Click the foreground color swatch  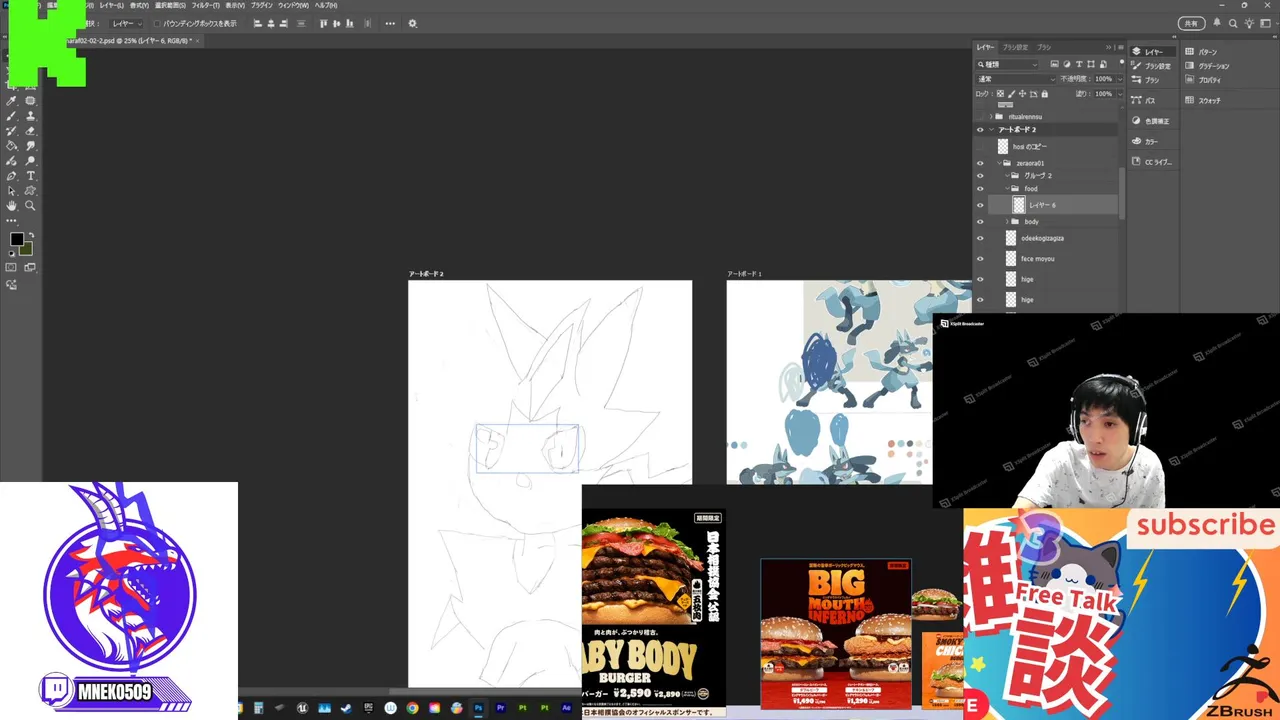pos(16,239)
